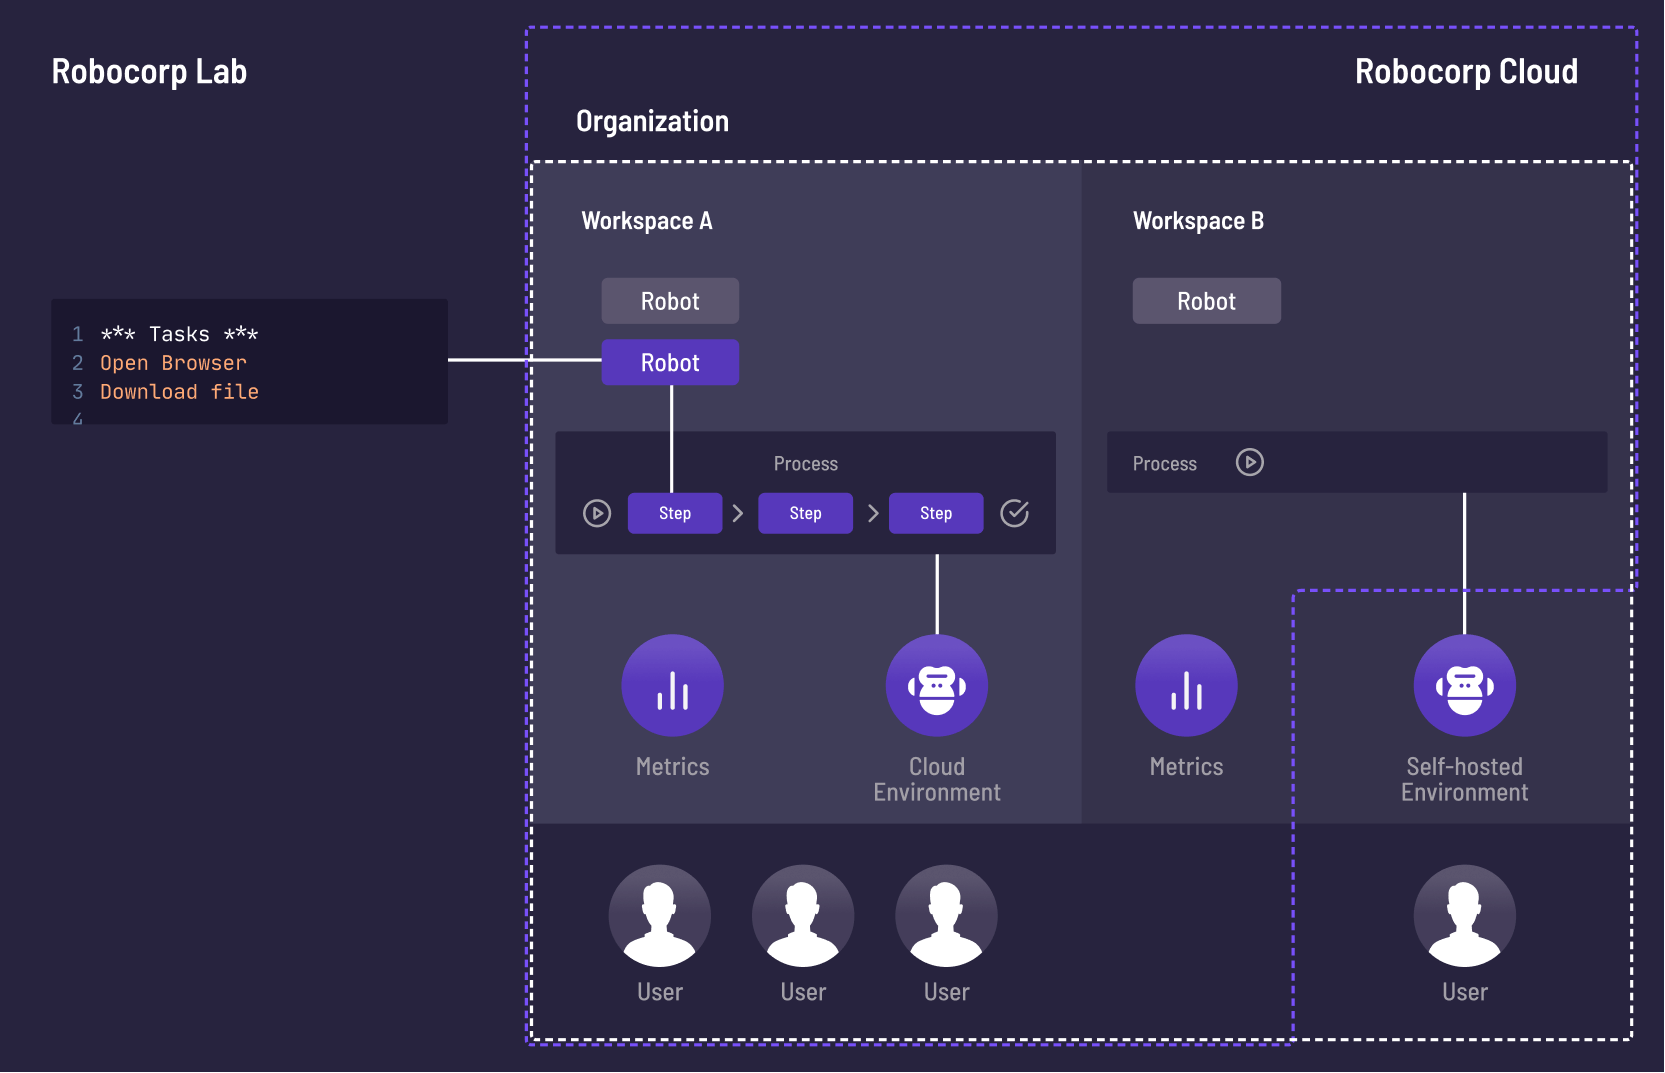1665x1073 pixels.
Task: Select the User avatar below Self-hosted Environment
Action: pos(1465,916)
